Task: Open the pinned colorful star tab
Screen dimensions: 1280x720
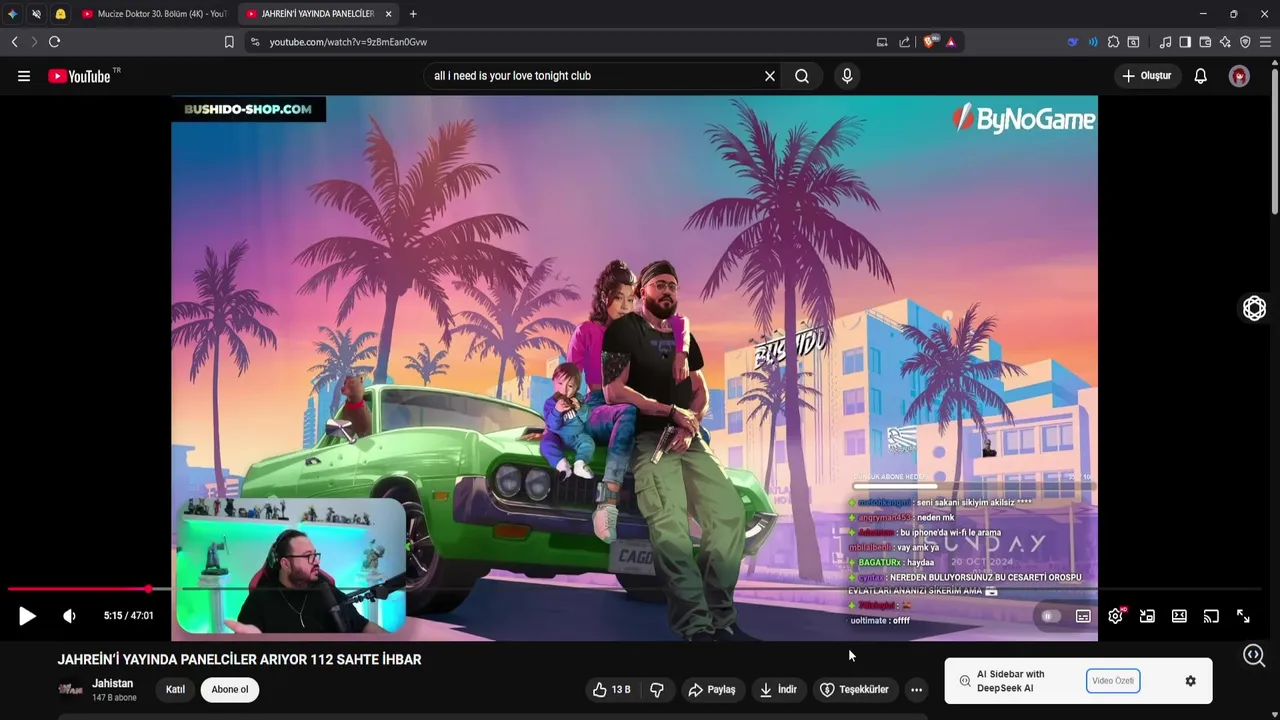Action: pos(12,14)
